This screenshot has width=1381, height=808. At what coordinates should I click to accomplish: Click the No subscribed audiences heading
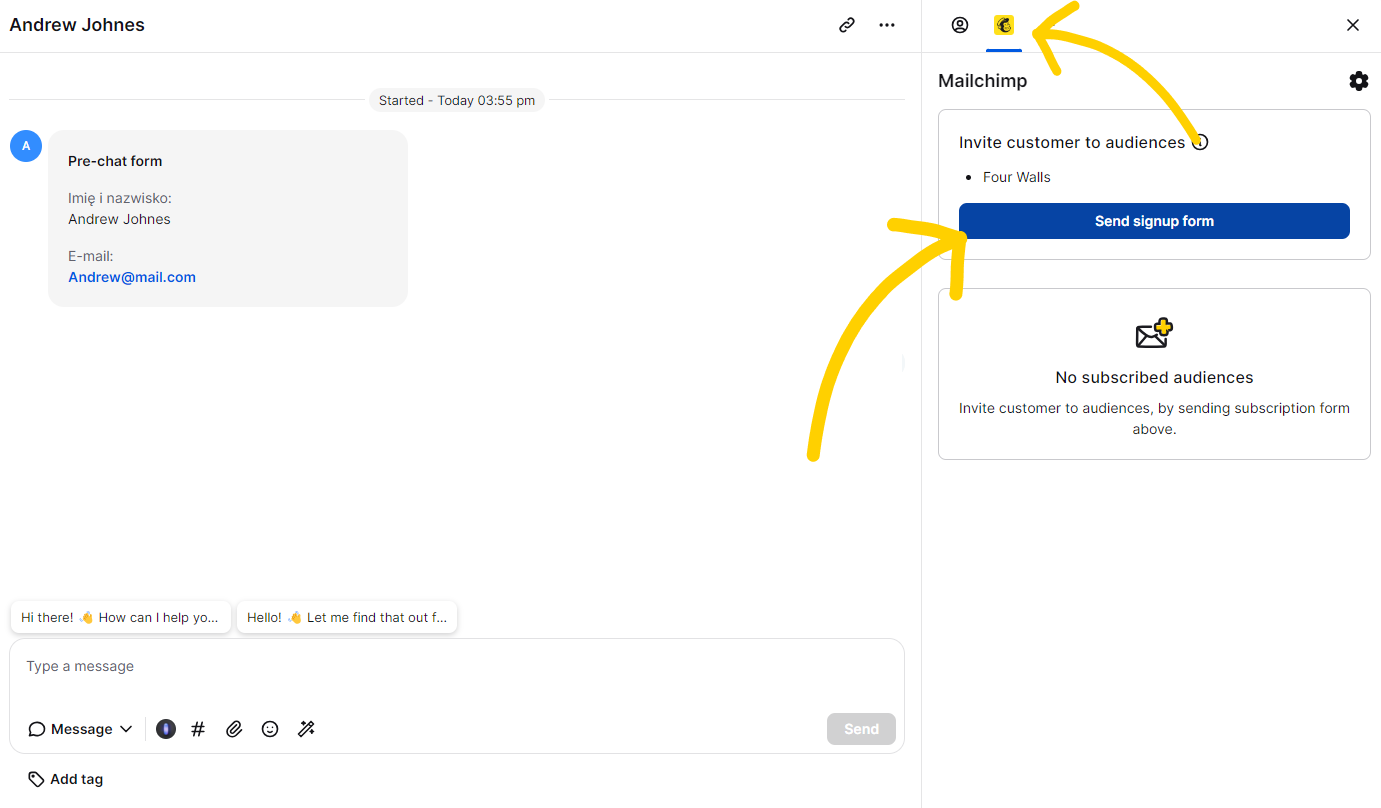pos(1154,377)
